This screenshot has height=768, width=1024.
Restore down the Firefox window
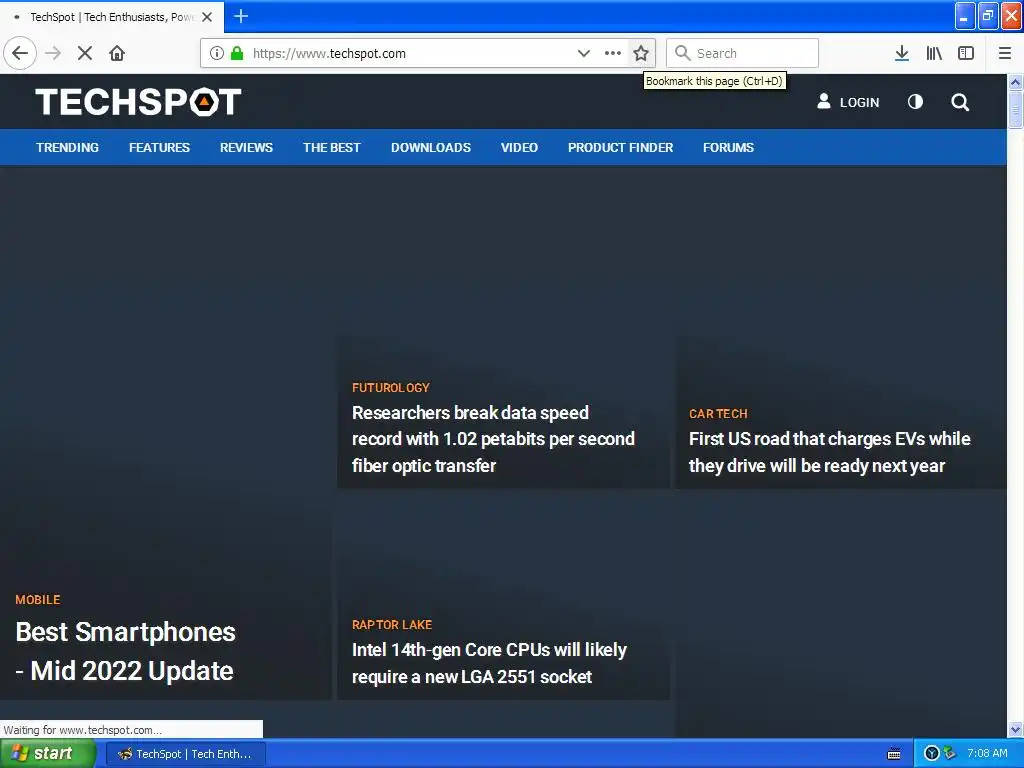click(988, 16)
